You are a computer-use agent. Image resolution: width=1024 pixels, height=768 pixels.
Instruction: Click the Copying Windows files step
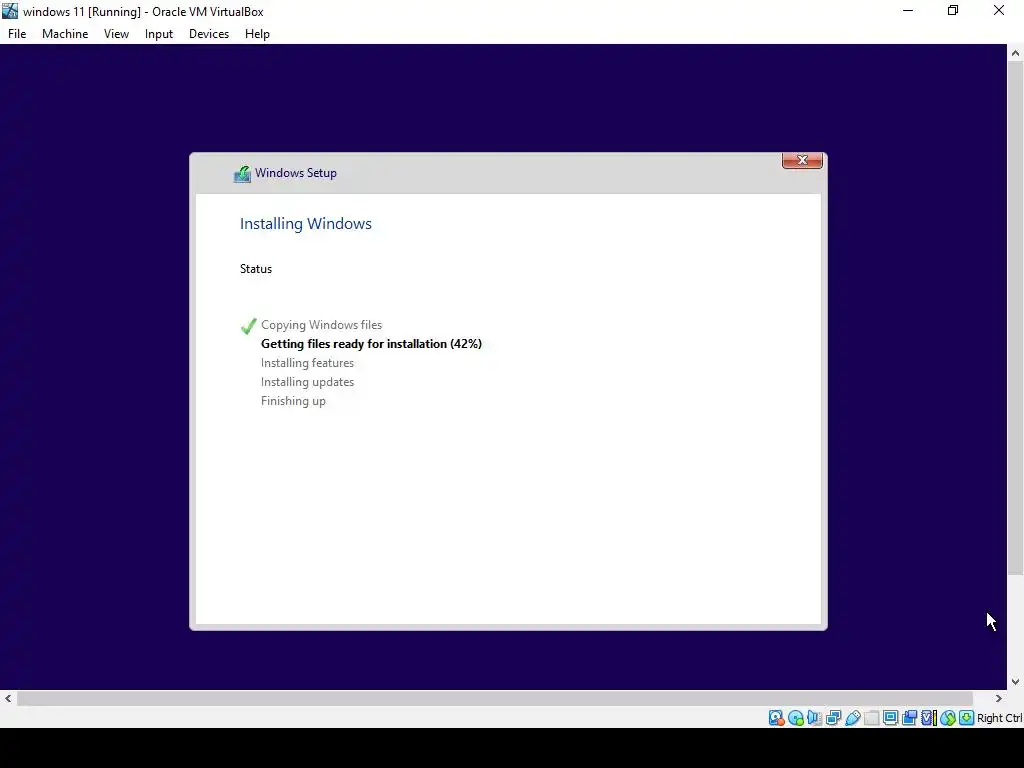[321, 325]
